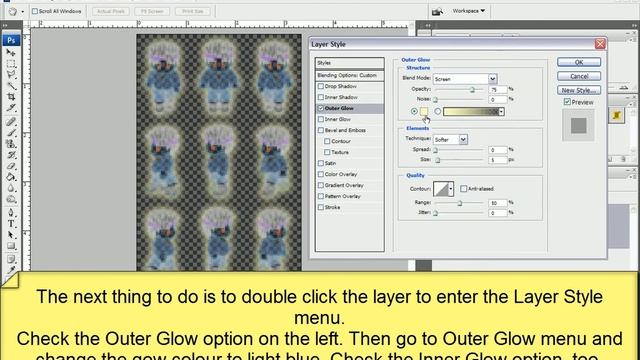Select the Slice tool
640x360 pixels.
pos(11,108)
